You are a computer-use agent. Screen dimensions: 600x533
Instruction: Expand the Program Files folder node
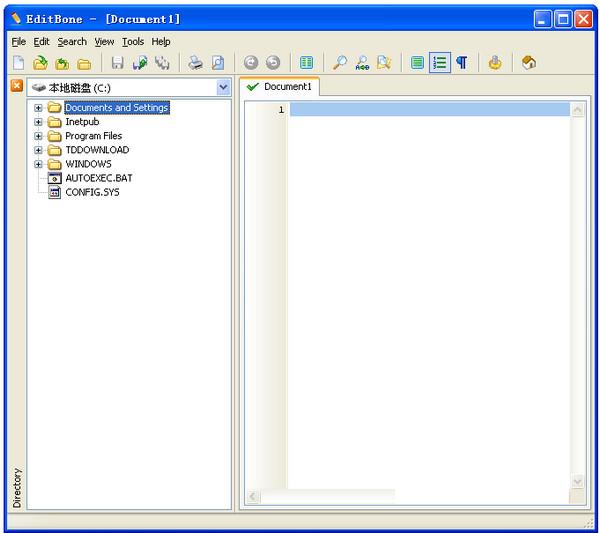39,136
